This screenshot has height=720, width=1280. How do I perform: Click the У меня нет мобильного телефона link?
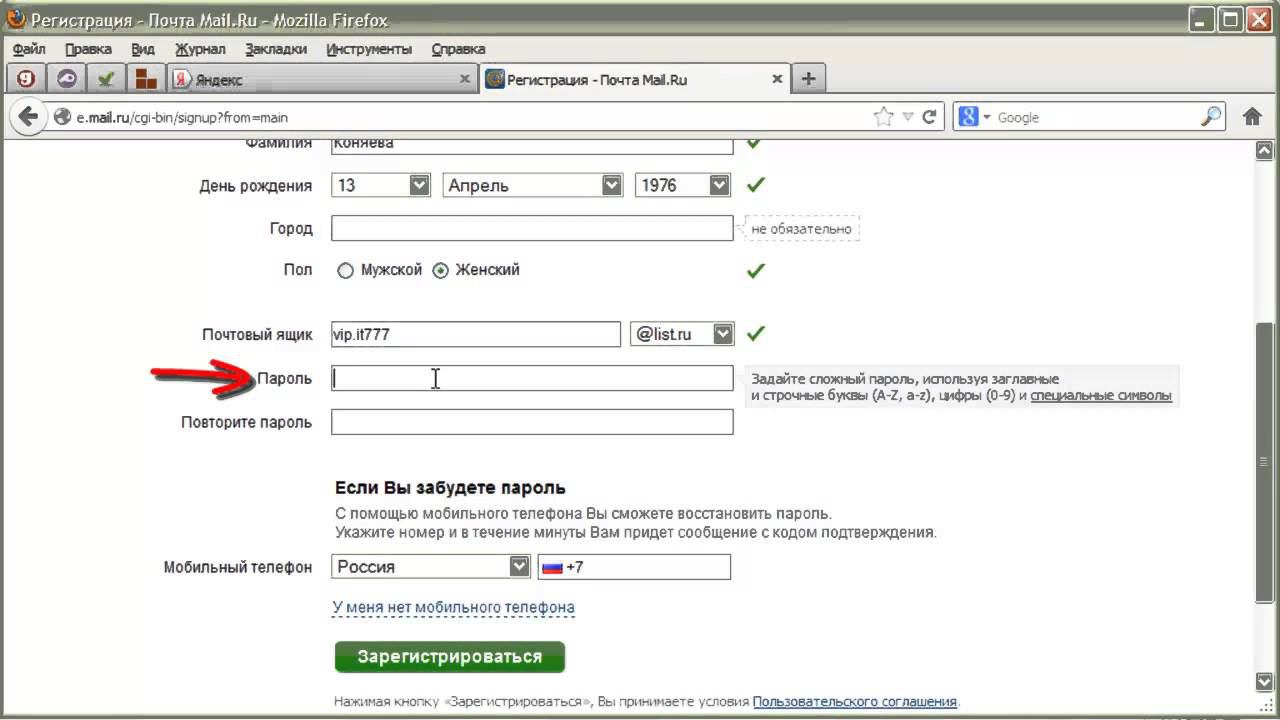tap(453, 607)
